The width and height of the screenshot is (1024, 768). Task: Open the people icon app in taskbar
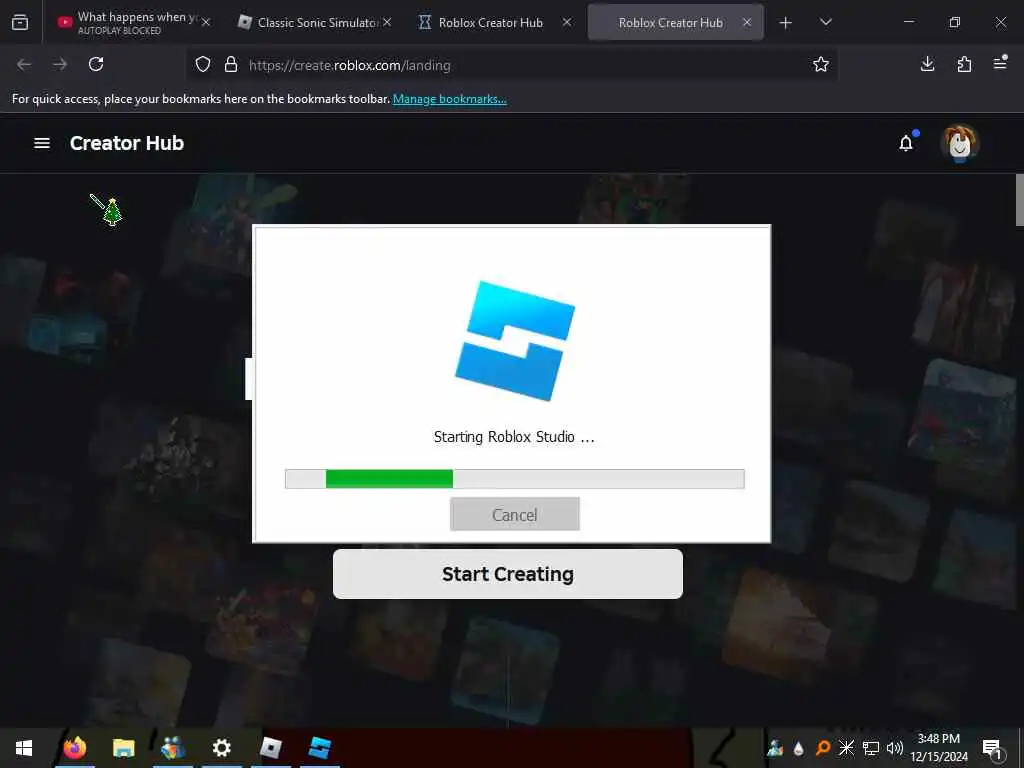[173, 748]
